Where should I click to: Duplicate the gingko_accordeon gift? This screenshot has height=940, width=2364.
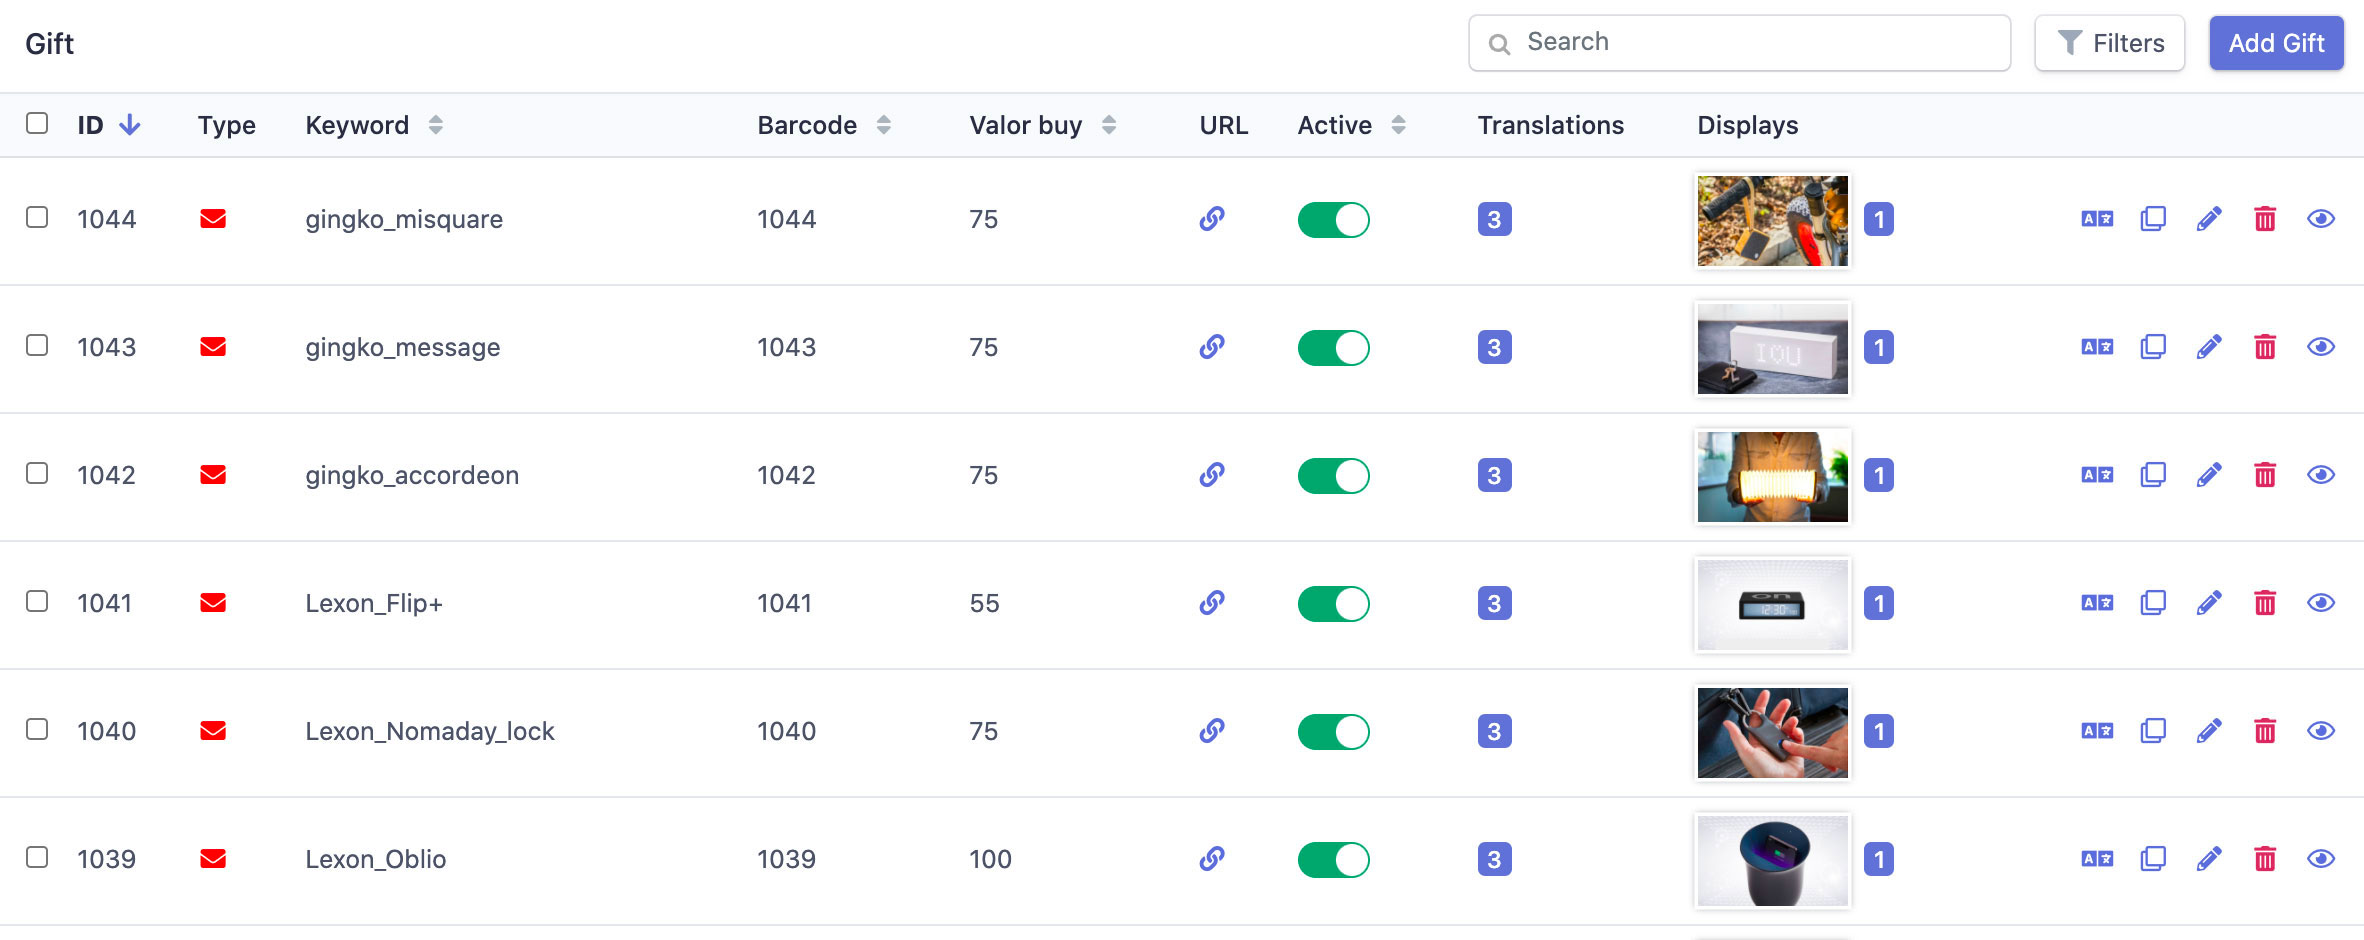(x=2153, y=475)
